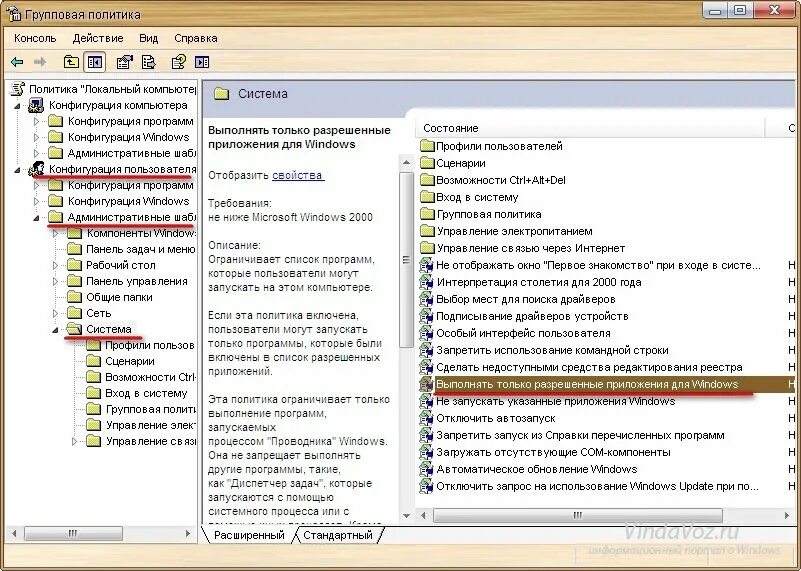Click the Export list toolbar icon

[x=149, y=62]
